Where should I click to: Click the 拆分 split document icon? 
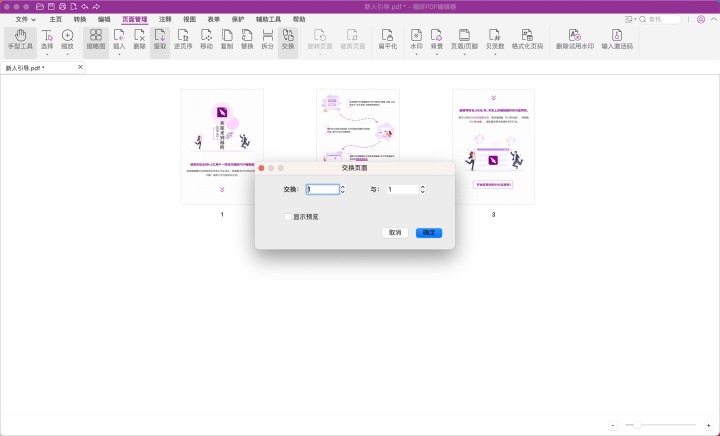(267, 36)
